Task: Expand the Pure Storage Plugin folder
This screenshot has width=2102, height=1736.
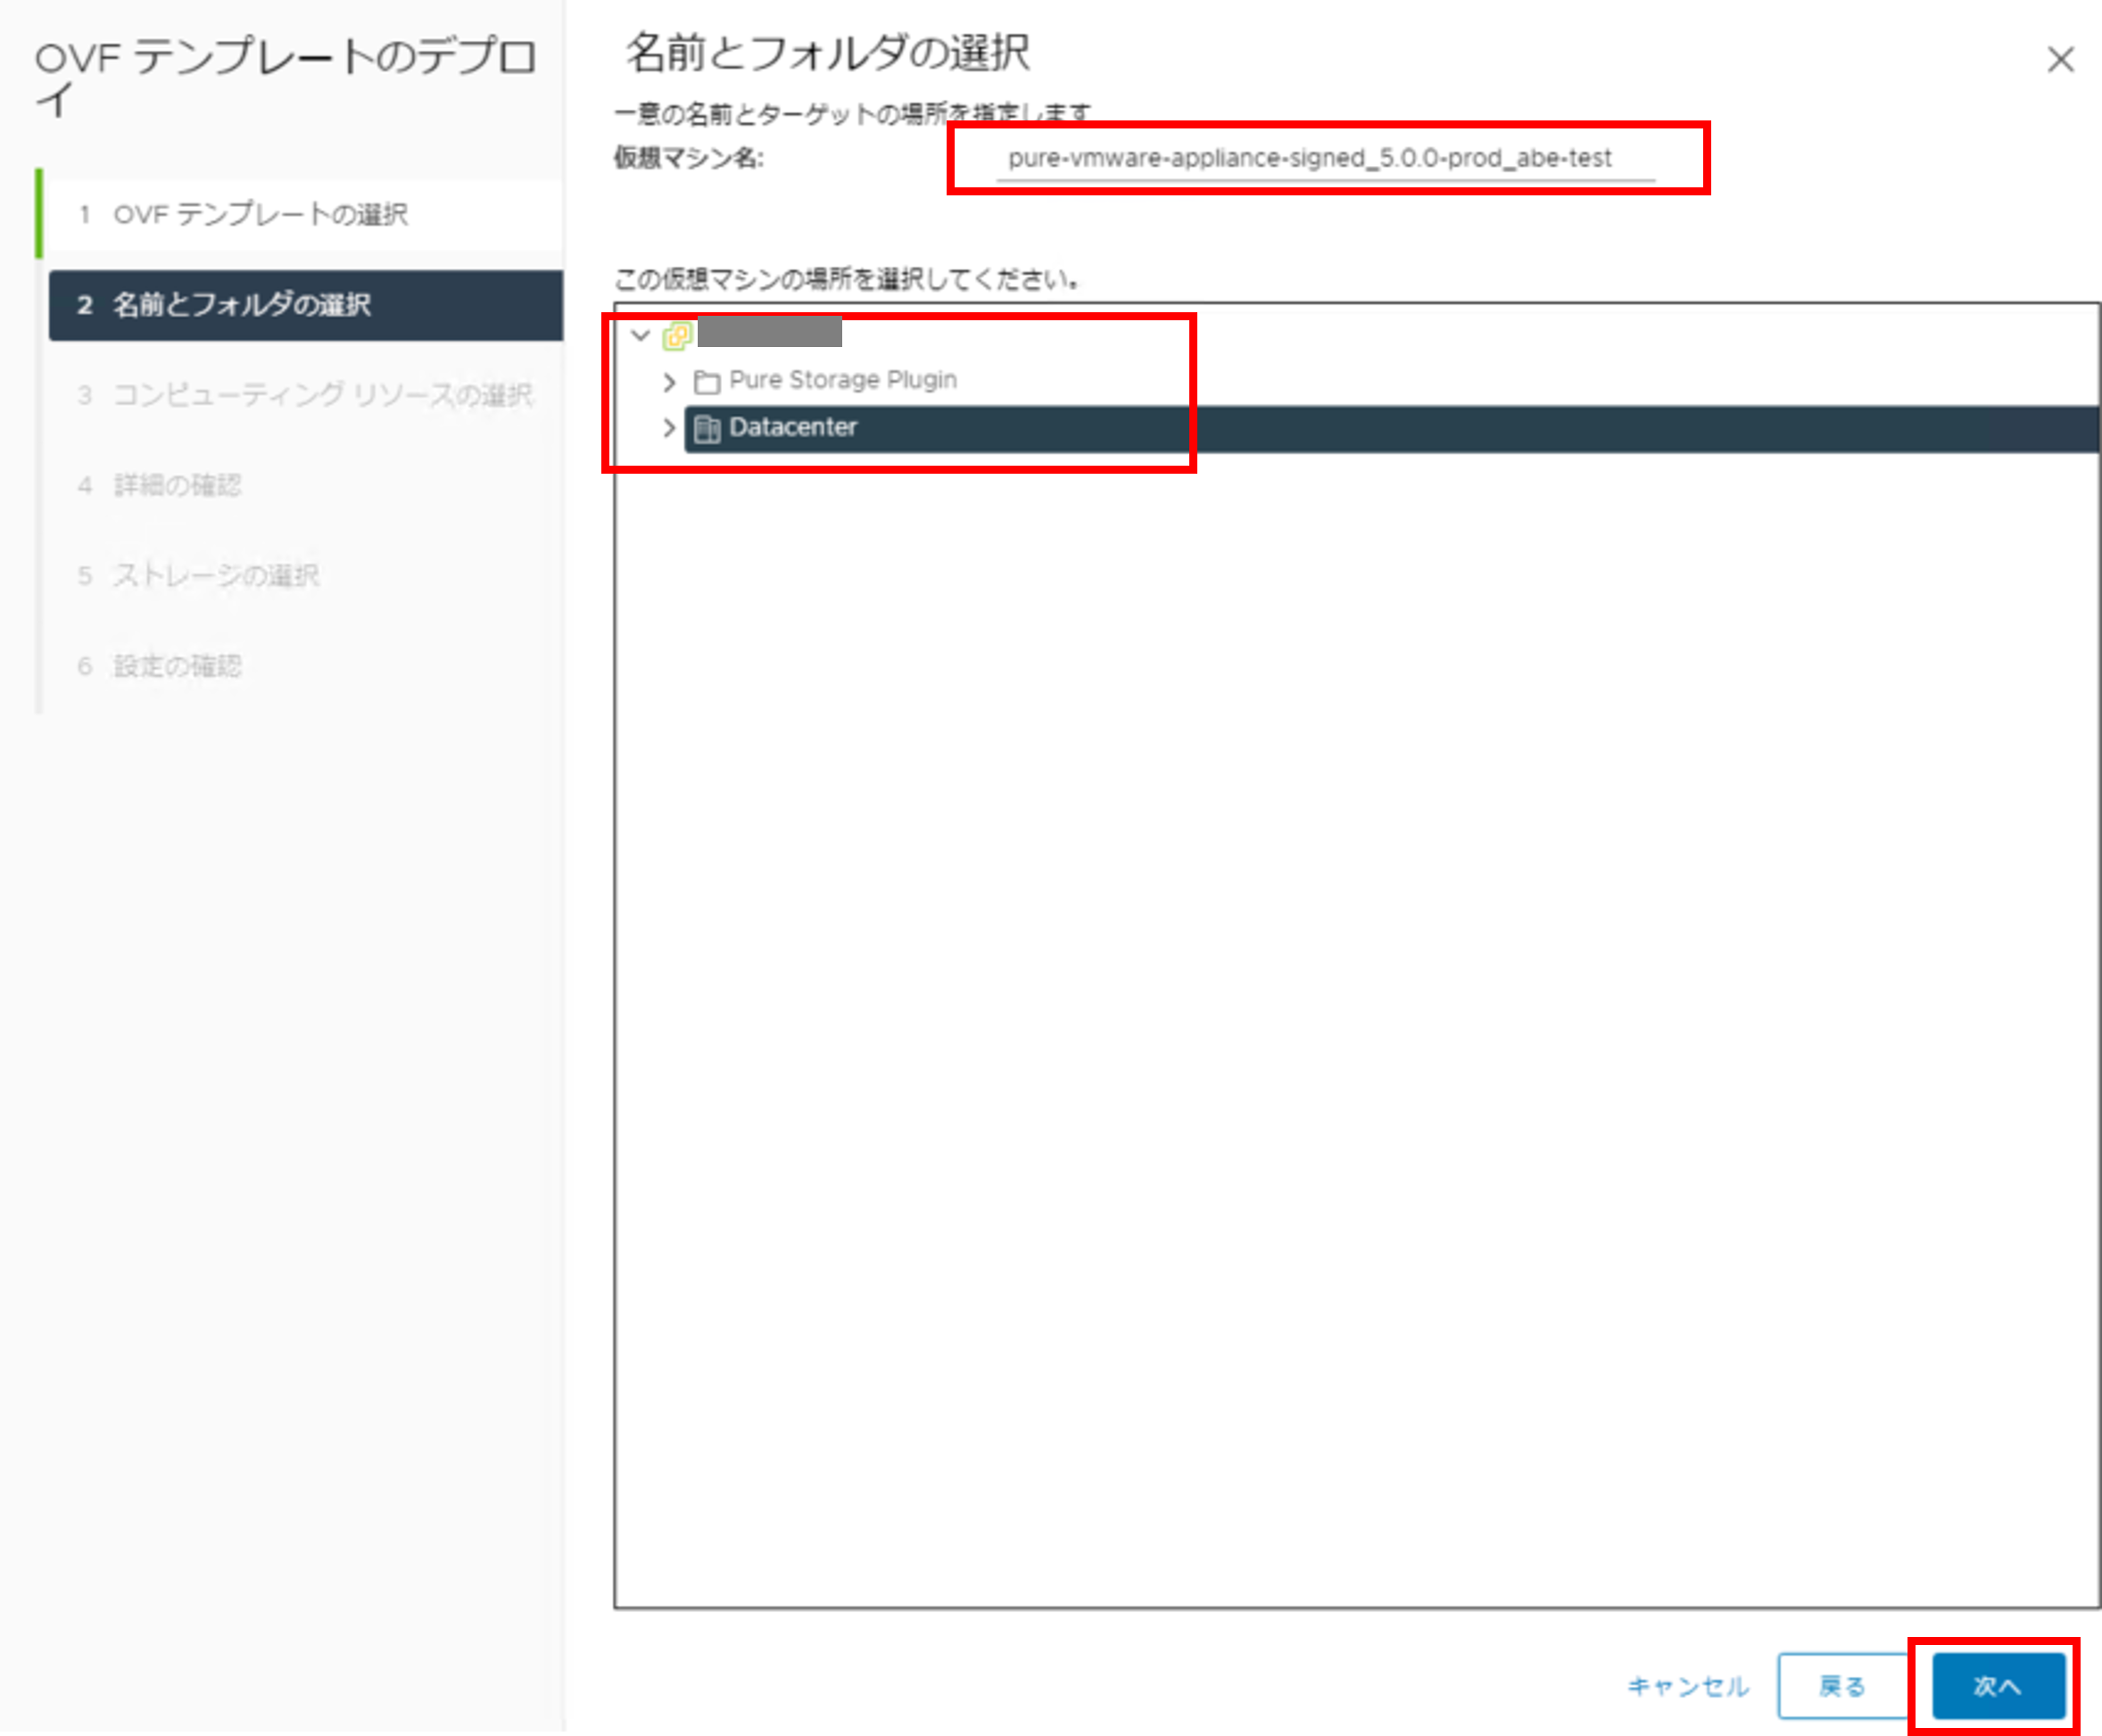Action: pyautogui.click(x=669, y=381)
